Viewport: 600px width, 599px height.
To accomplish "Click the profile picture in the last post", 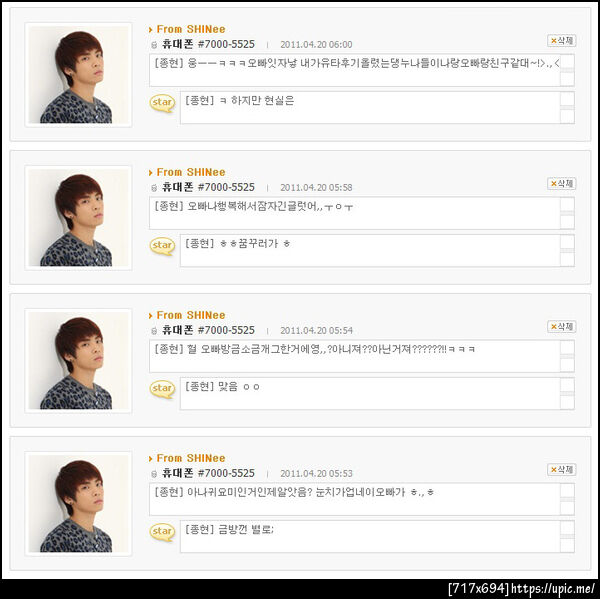I will (78, 504).
